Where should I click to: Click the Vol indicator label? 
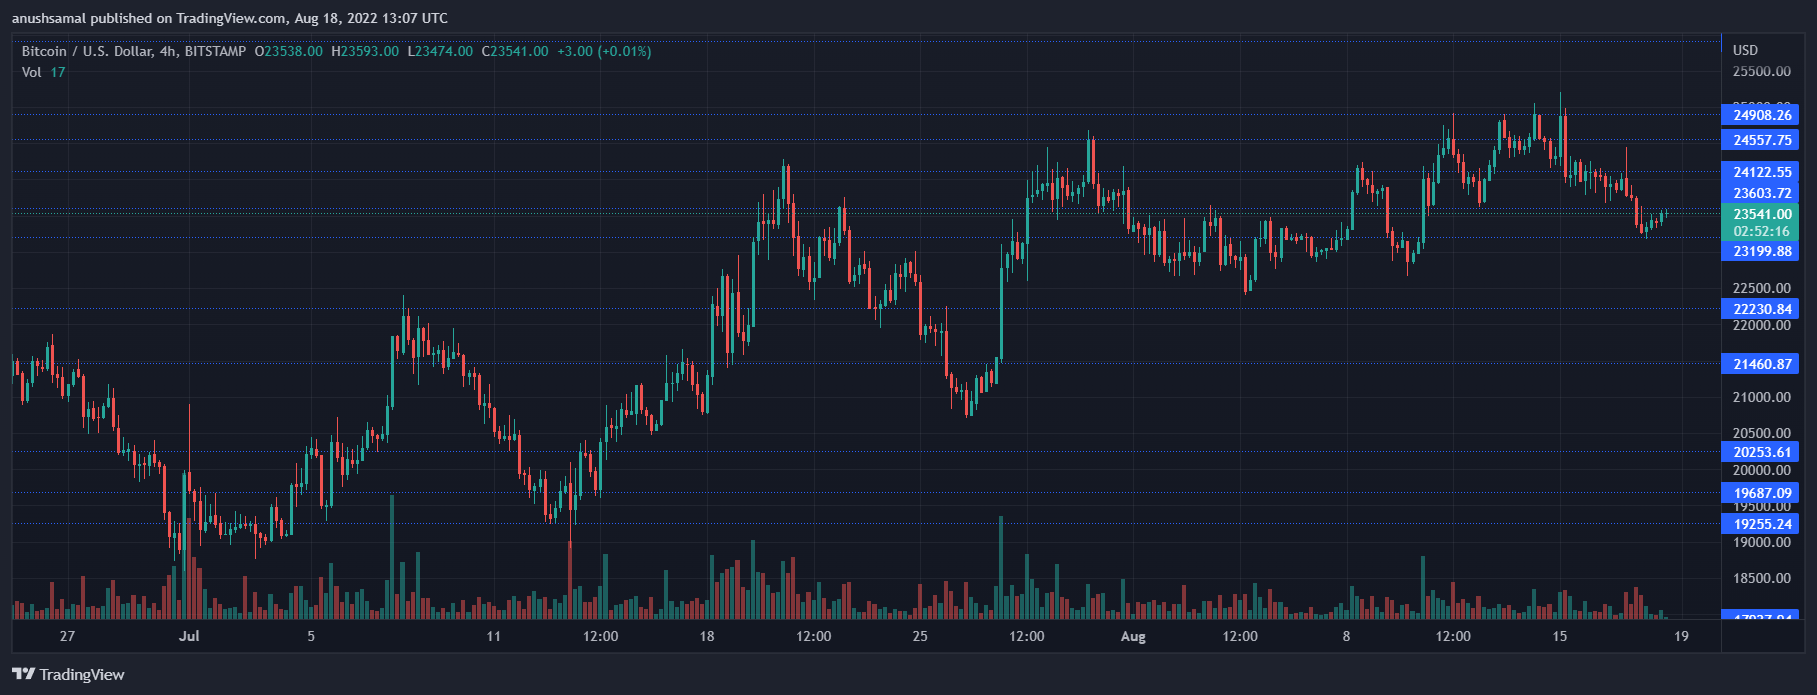[32, 72]
